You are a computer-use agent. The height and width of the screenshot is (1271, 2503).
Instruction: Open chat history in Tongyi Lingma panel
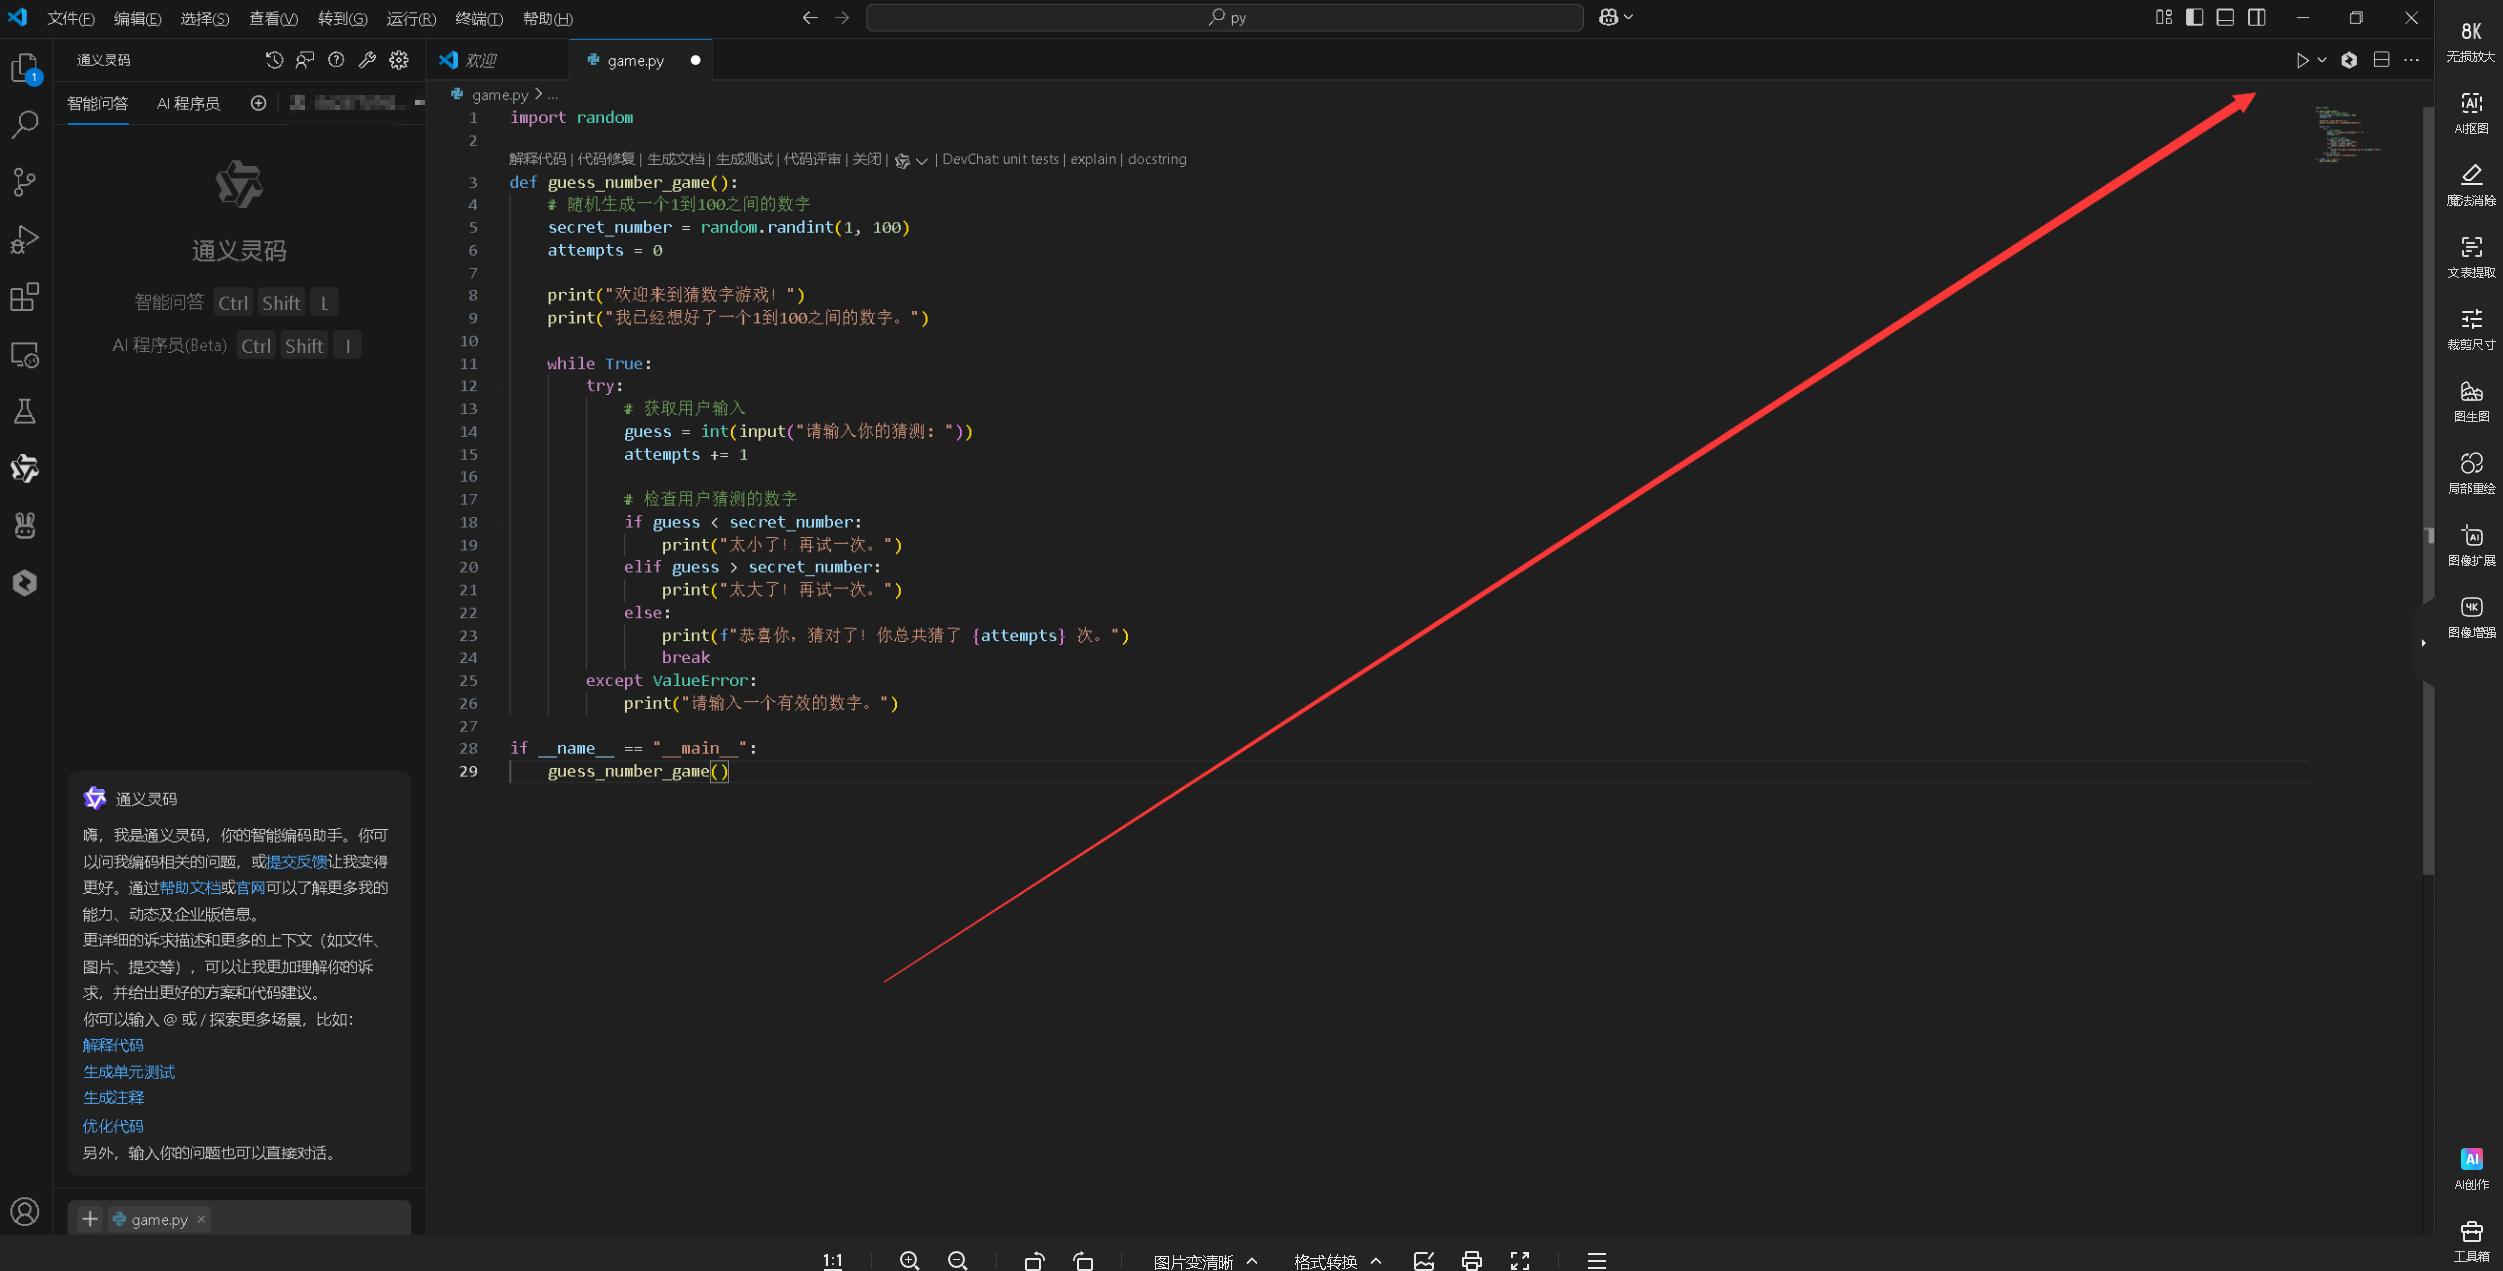274,60
